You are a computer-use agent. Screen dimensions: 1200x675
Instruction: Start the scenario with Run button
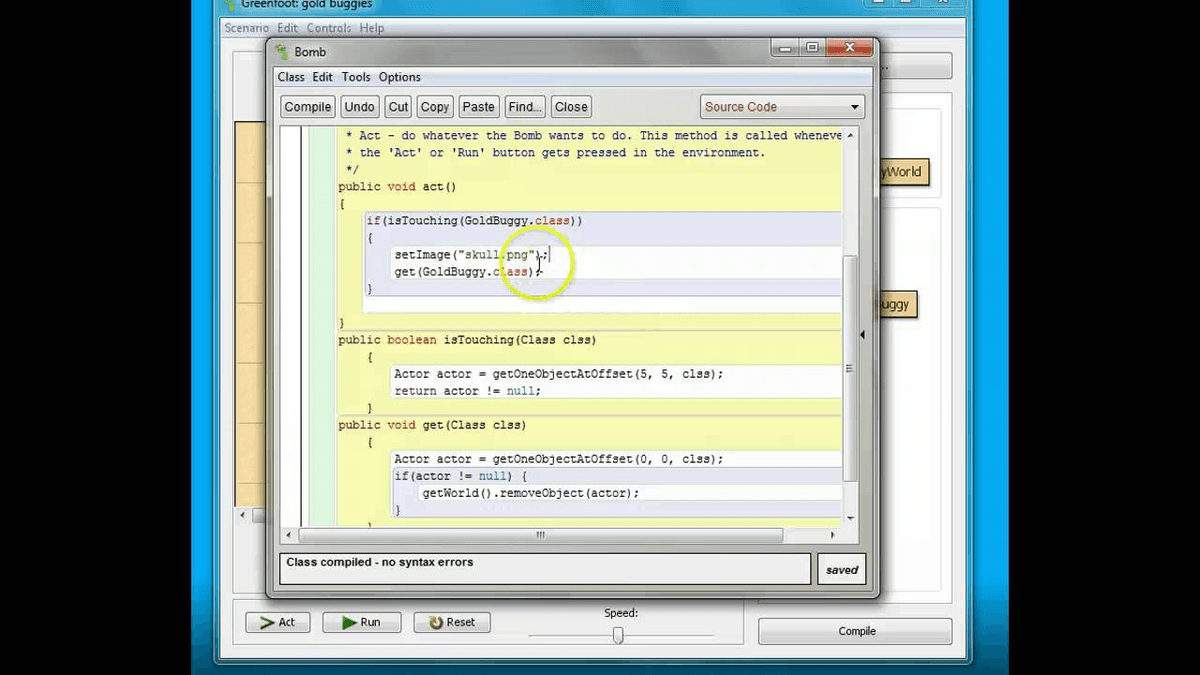361,622
